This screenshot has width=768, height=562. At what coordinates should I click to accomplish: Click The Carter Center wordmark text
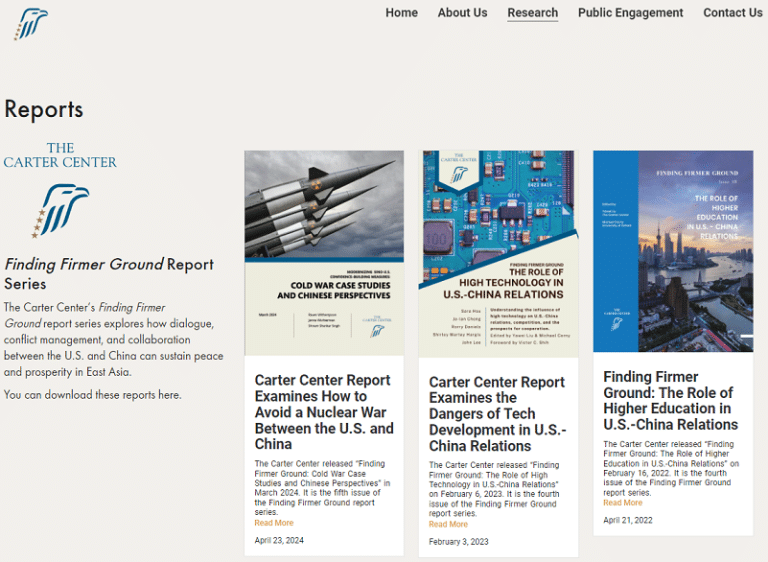pos(60,155)
